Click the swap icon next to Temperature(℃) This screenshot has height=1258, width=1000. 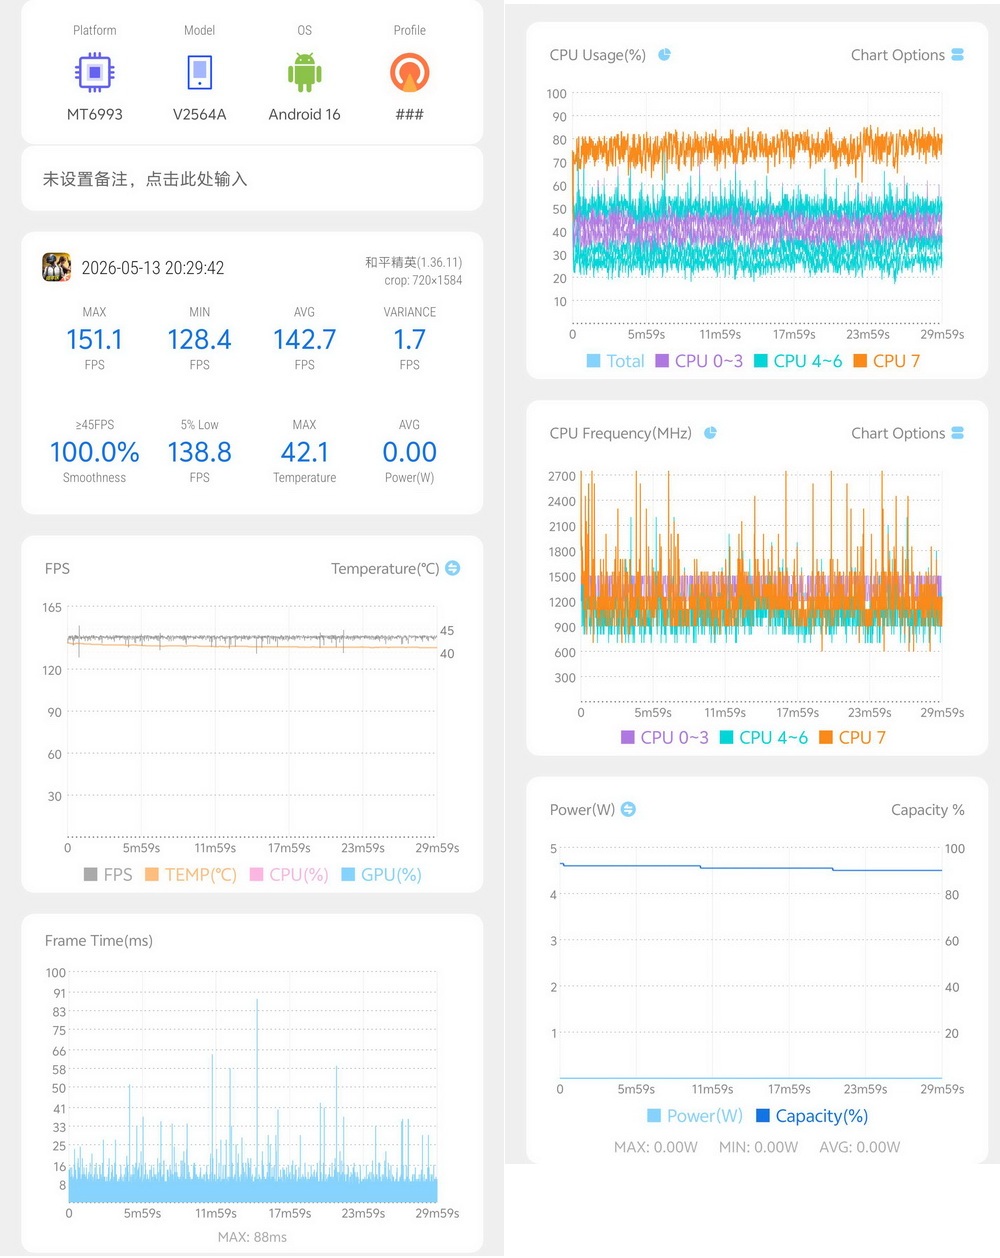453,568
